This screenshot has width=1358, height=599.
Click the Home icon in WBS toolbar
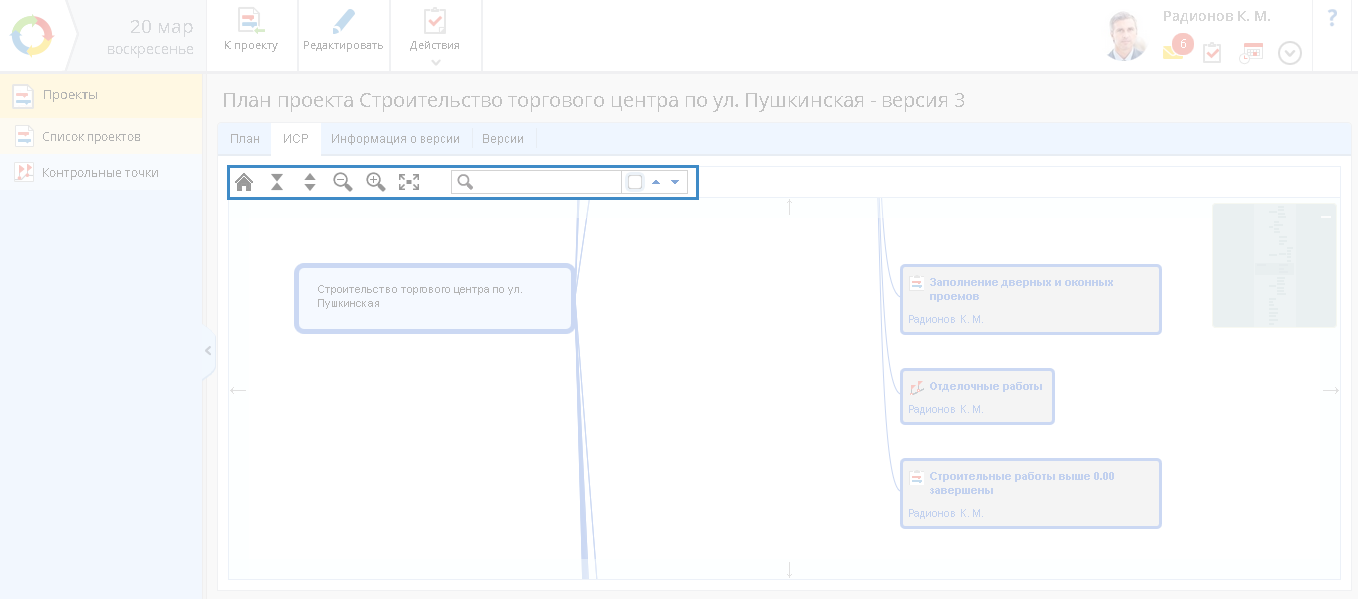coord(244,182)
